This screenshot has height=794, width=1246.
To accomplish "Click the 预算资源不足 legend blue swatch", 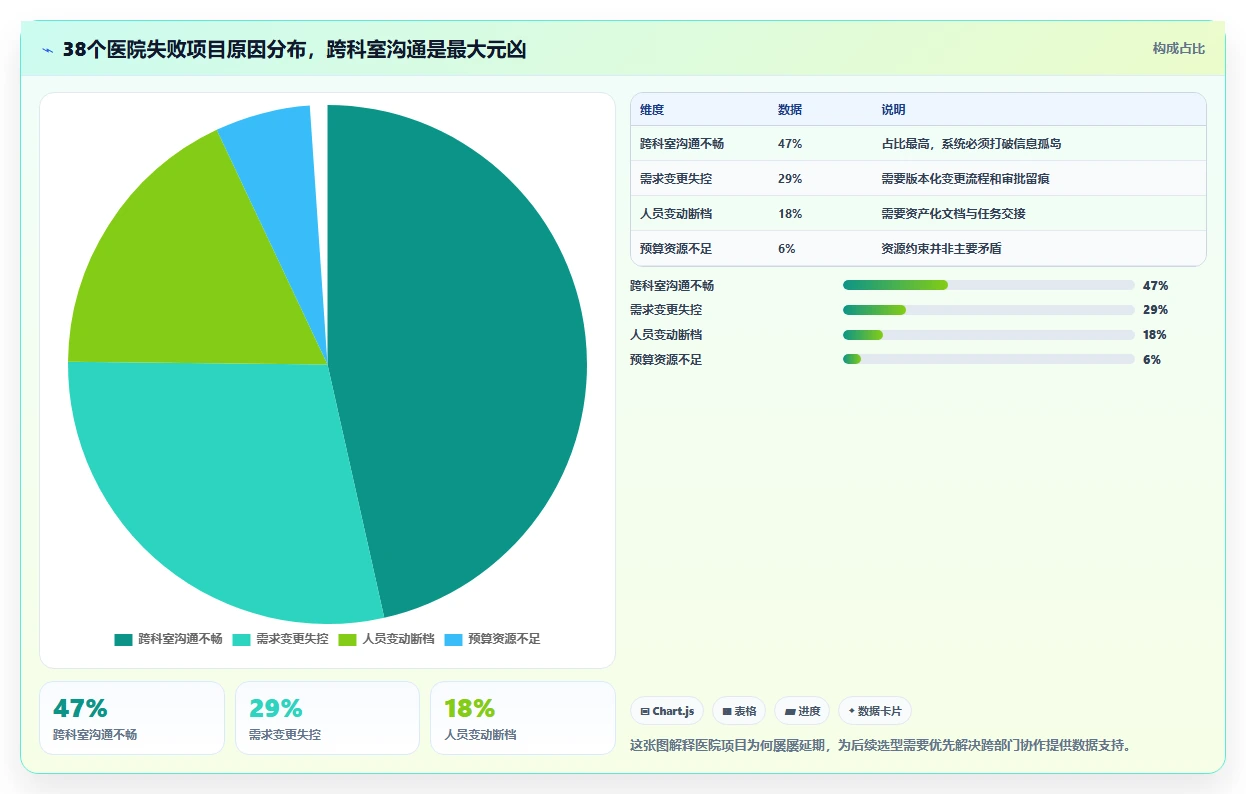I will (x=453, y=639).
